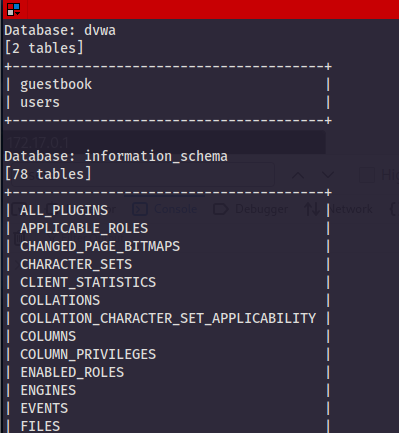Click the ENGINES table entry

point(48,390)
